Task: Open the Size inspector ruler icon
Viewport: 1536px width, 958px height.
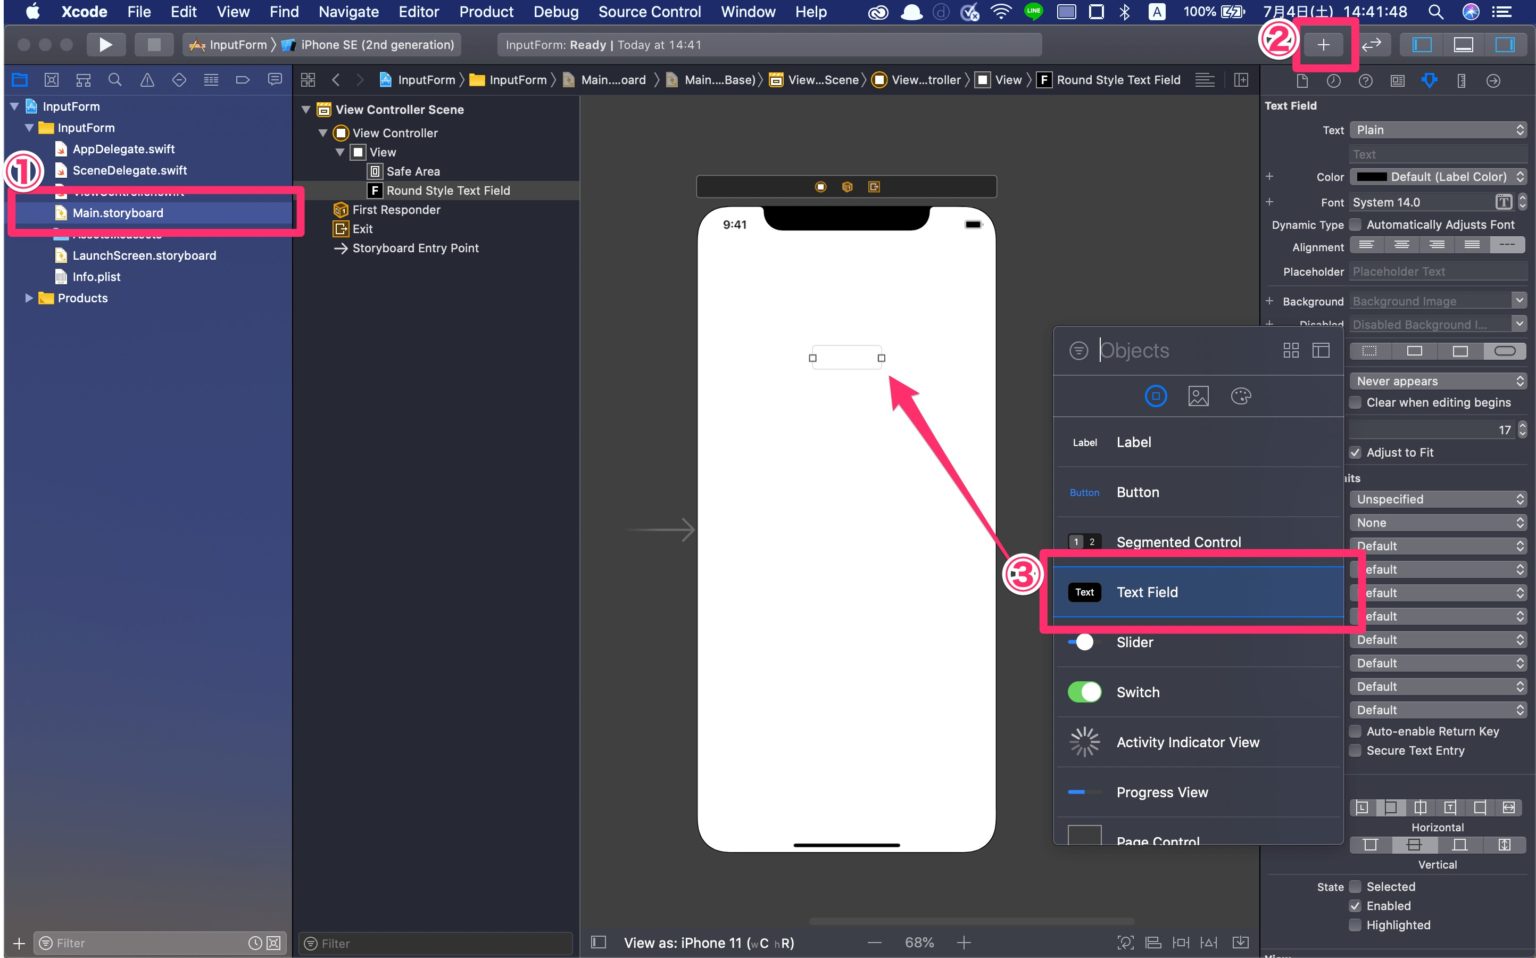Action: (x=1461, y=80)
